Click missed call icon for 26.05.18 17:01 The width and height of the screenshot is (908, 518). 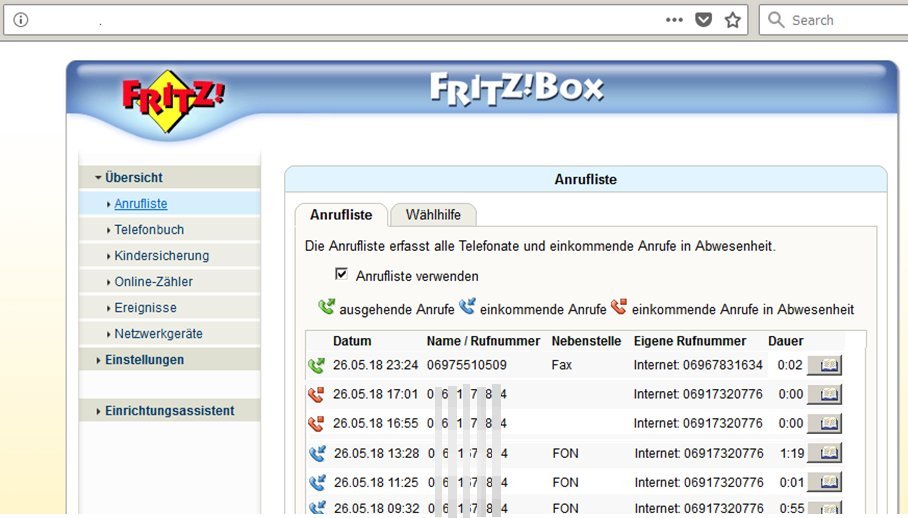coord(316,395)
